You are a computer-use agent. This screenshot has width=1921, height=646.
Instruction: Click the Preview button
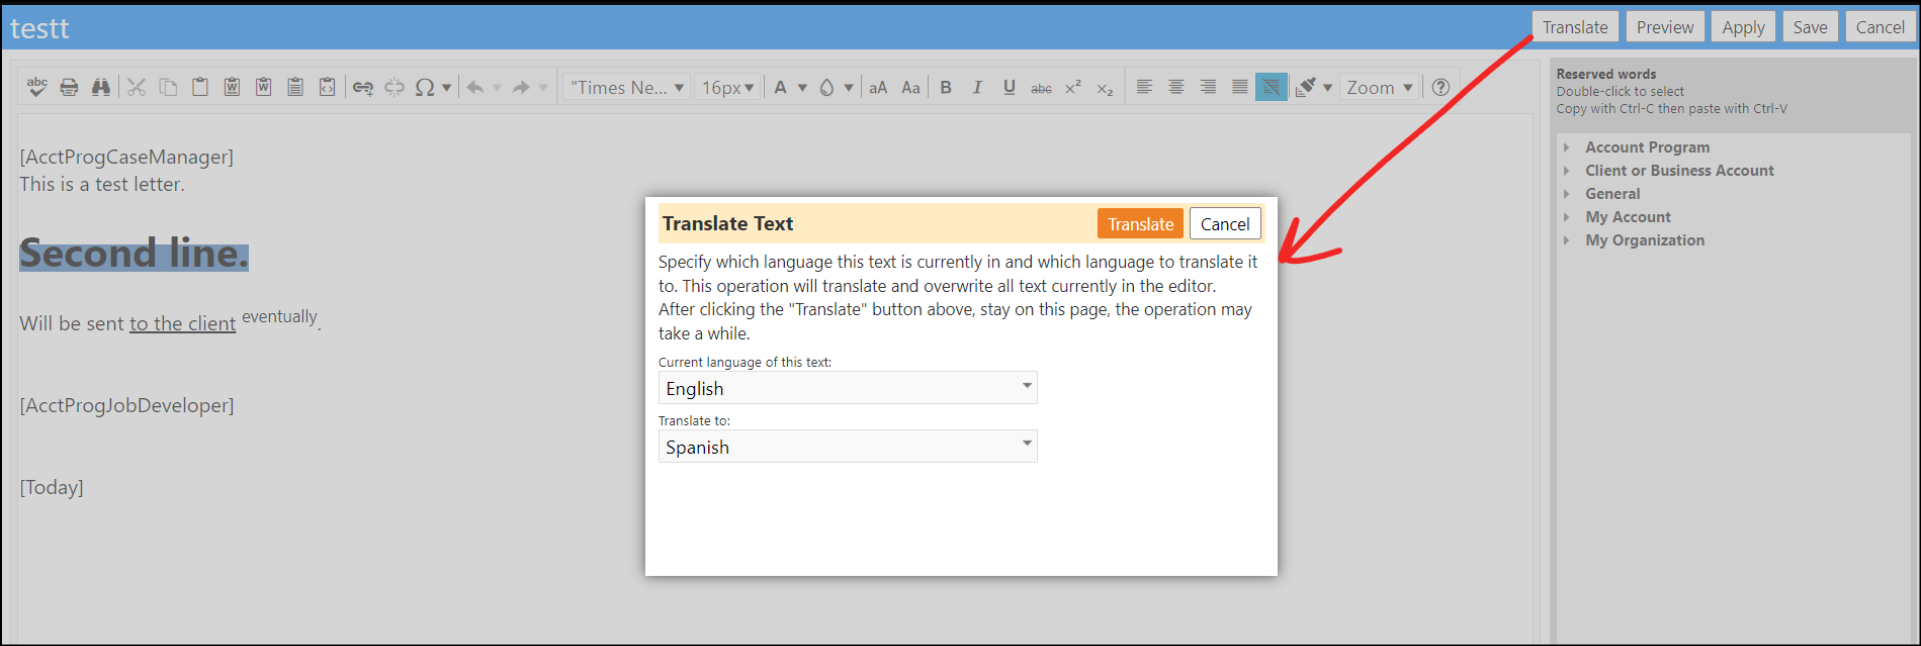pyautogui.click(x=1665, y=27)
